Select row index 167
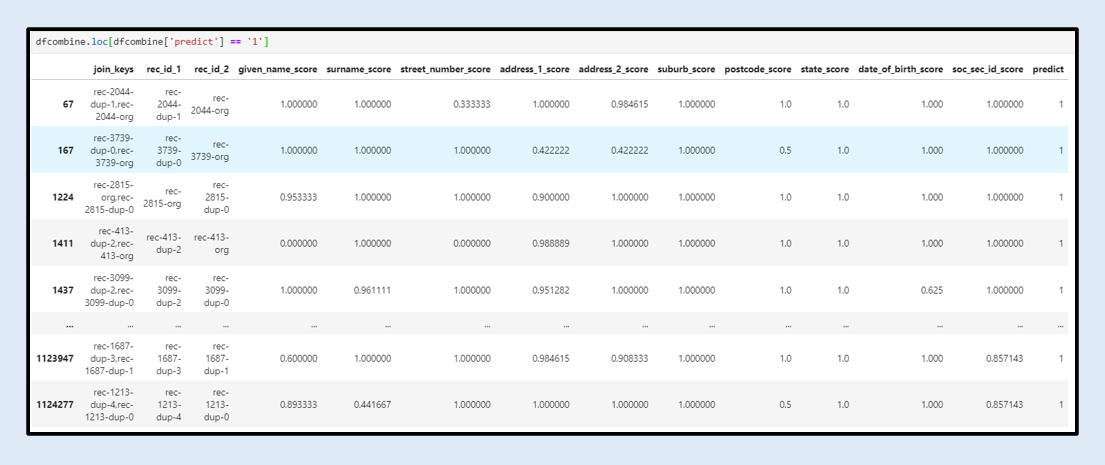Screen dimensions: 1105x465 (66, 150)
